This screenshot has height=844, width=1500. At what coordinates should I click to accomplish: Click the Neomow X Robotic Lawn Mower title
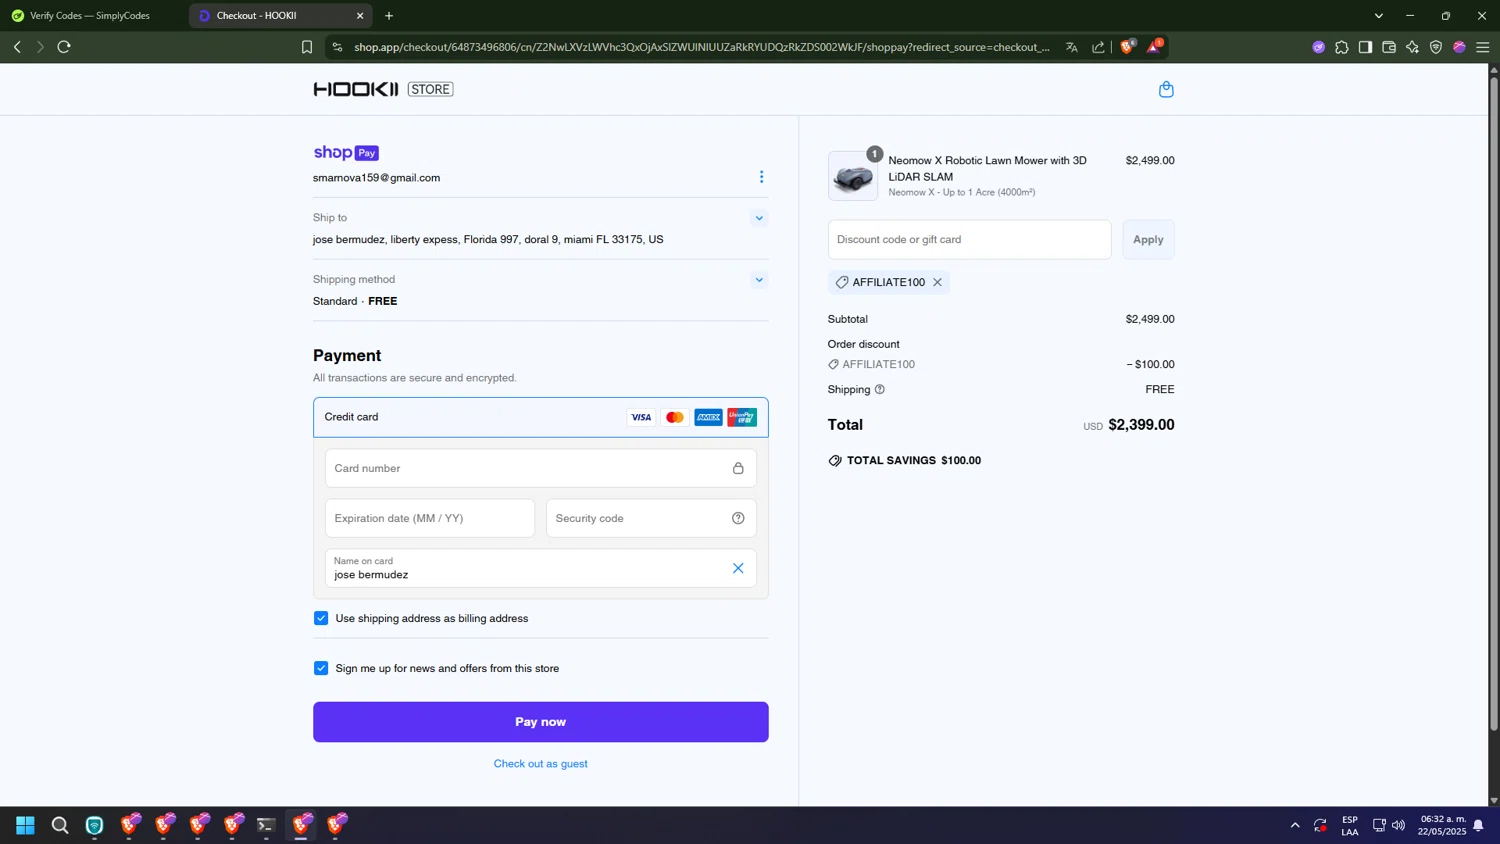pyautogui.click(x=988, y=168)
